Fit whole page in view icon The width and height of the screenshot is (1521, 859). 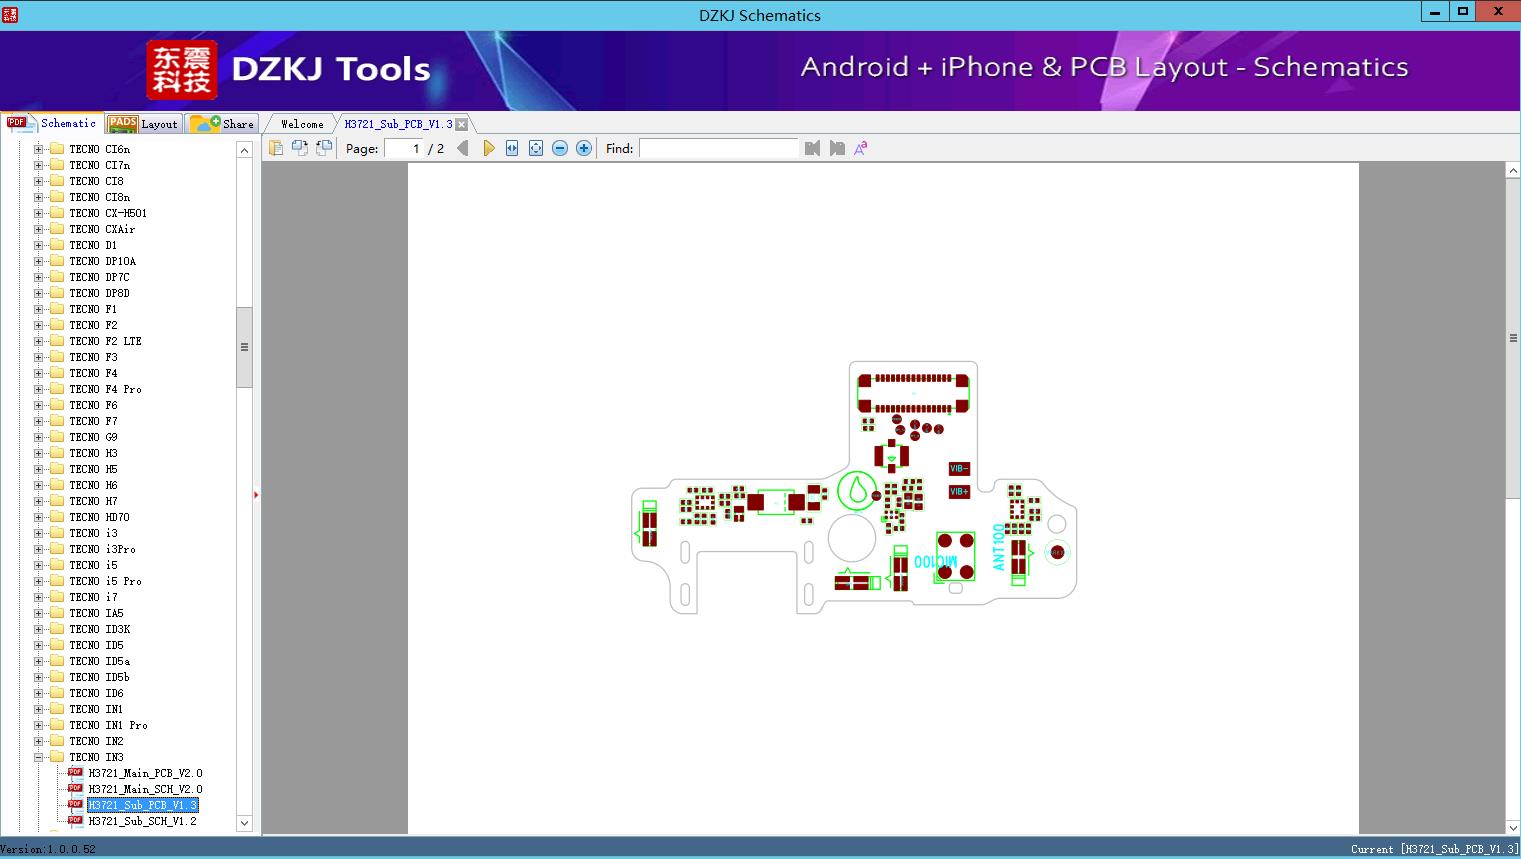[536, 148]
